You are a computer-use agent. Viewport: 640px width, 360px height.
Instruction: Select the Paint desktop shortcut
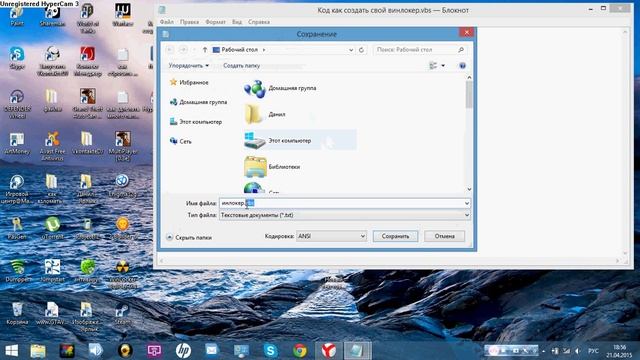pos(17,15)
